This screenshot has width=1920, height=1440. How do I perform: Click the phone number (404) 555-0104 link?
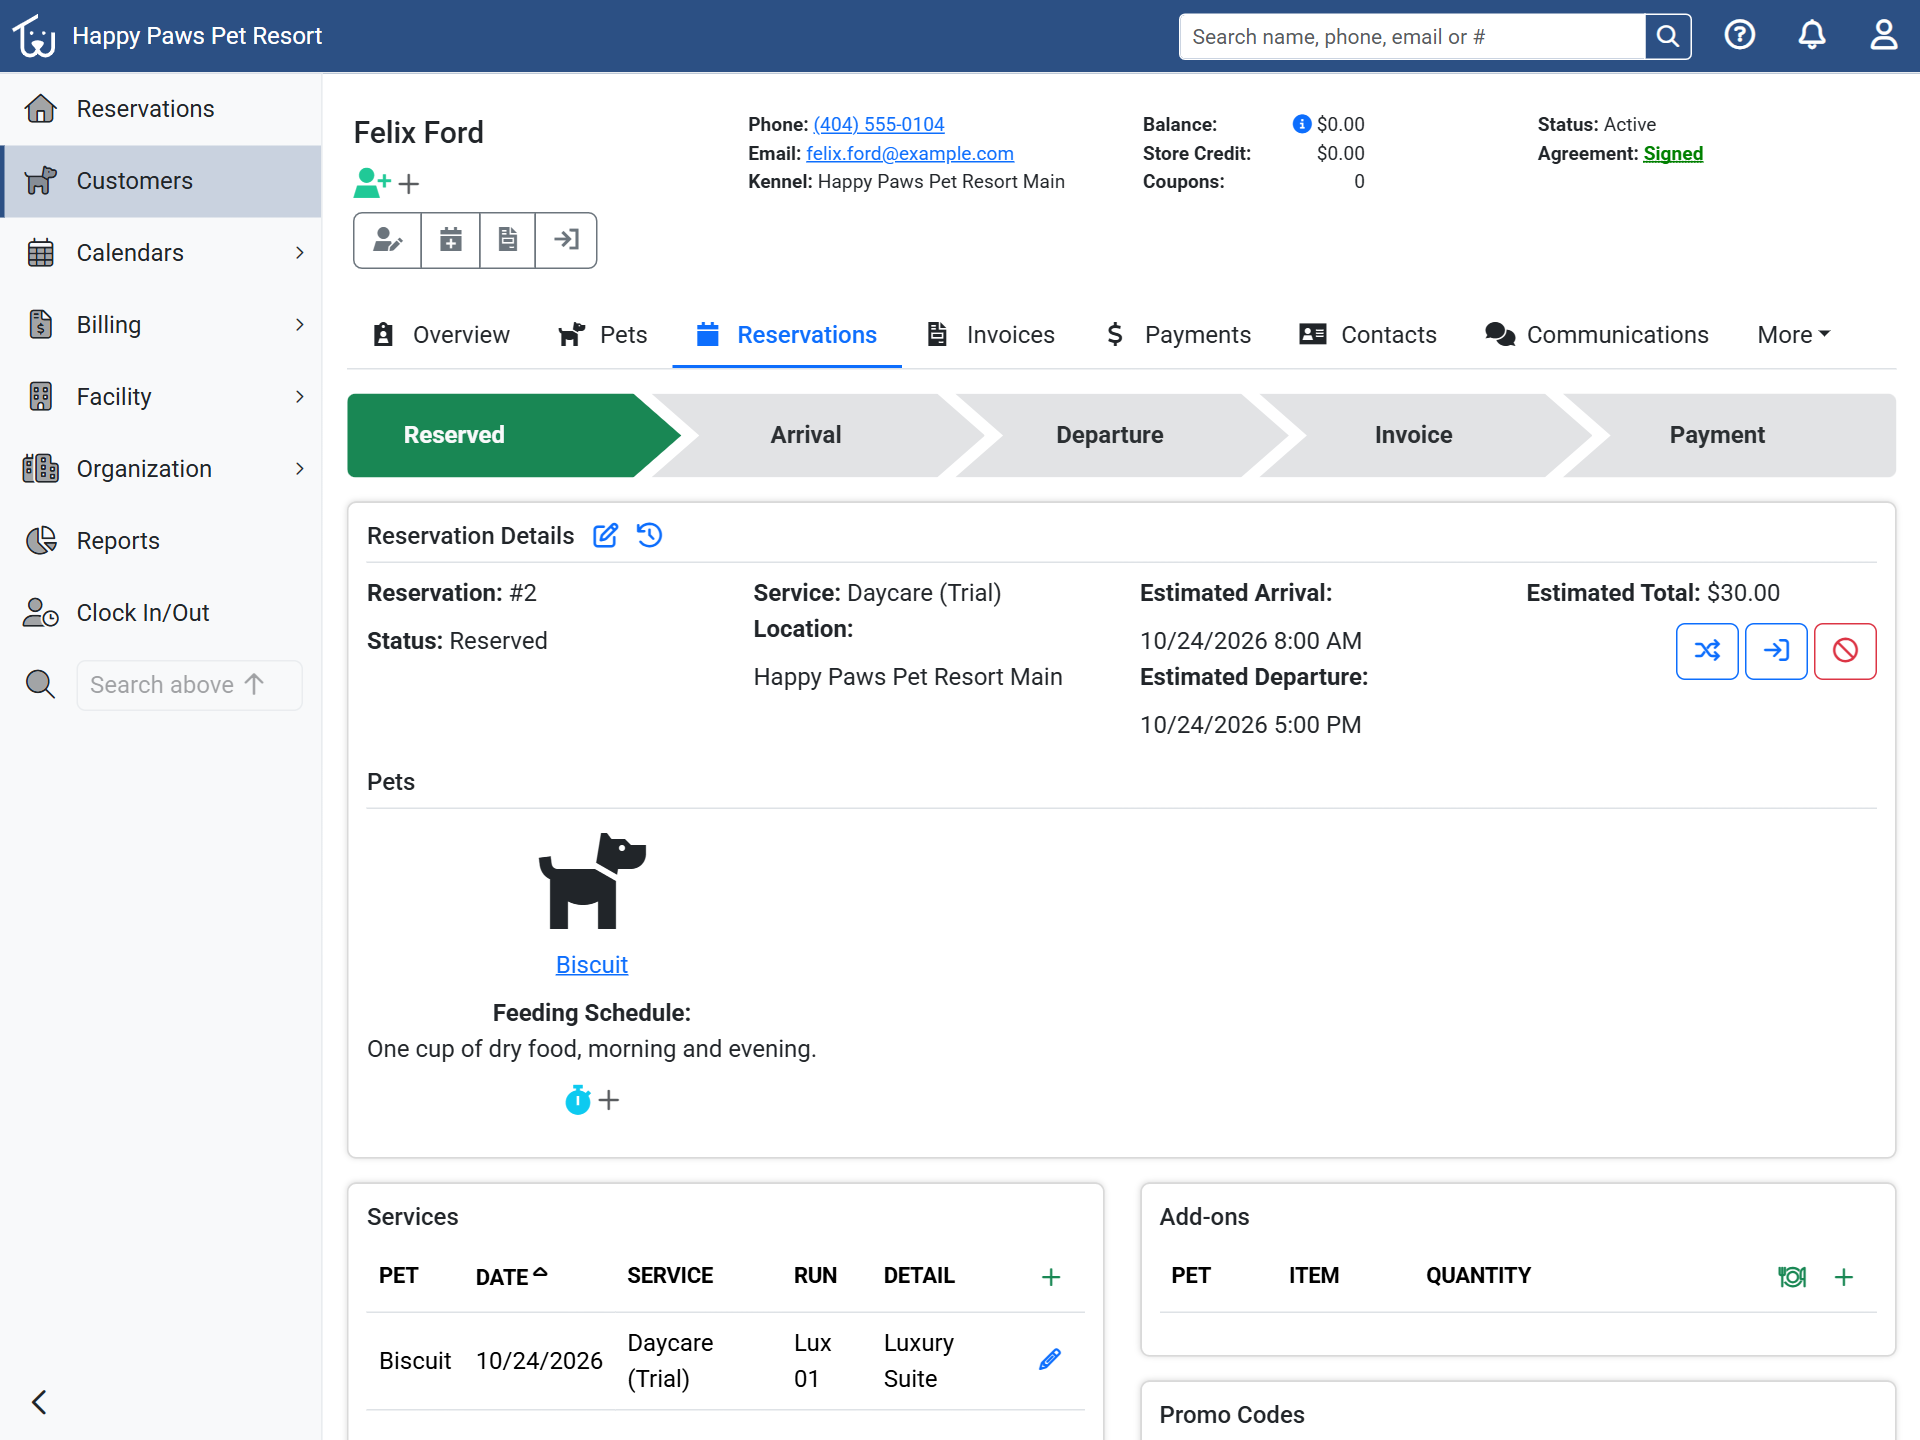coord(878,124)
